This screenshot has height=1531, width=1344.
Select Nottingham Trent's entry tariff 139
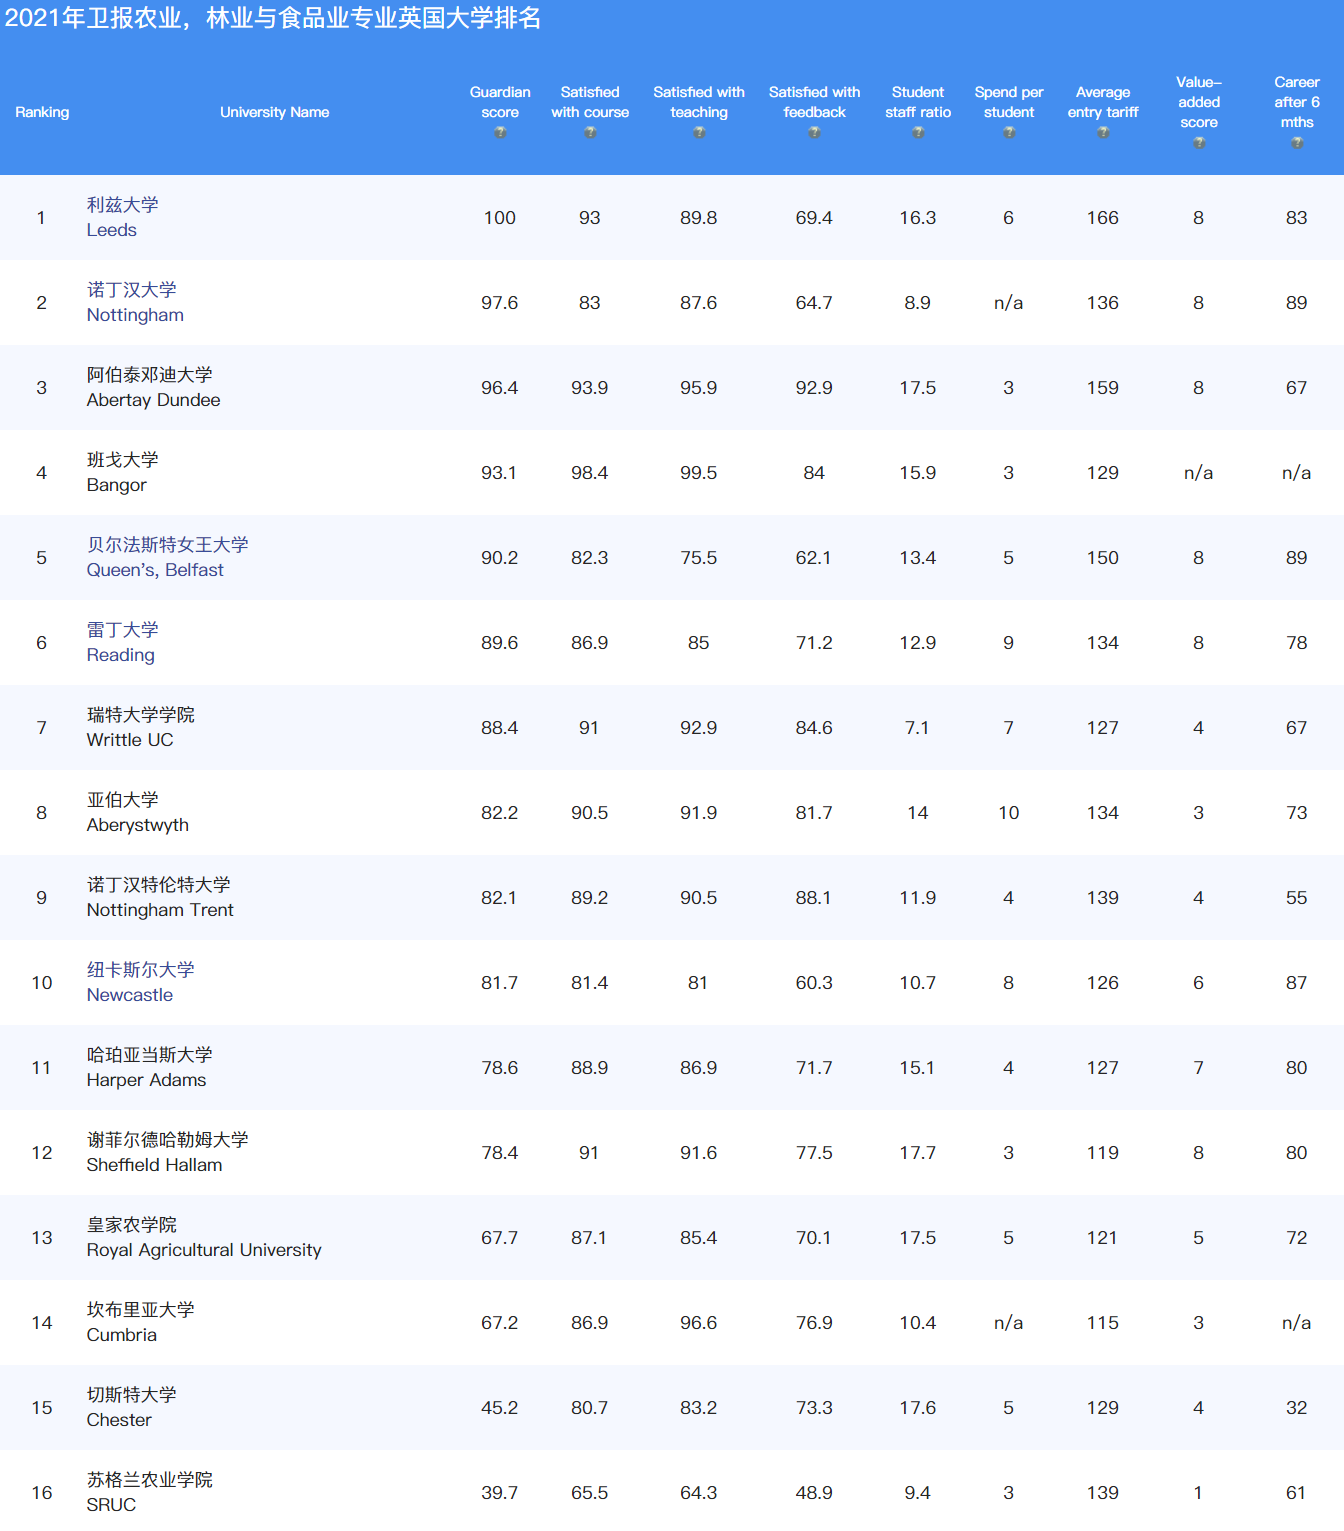pos(1103,898)
